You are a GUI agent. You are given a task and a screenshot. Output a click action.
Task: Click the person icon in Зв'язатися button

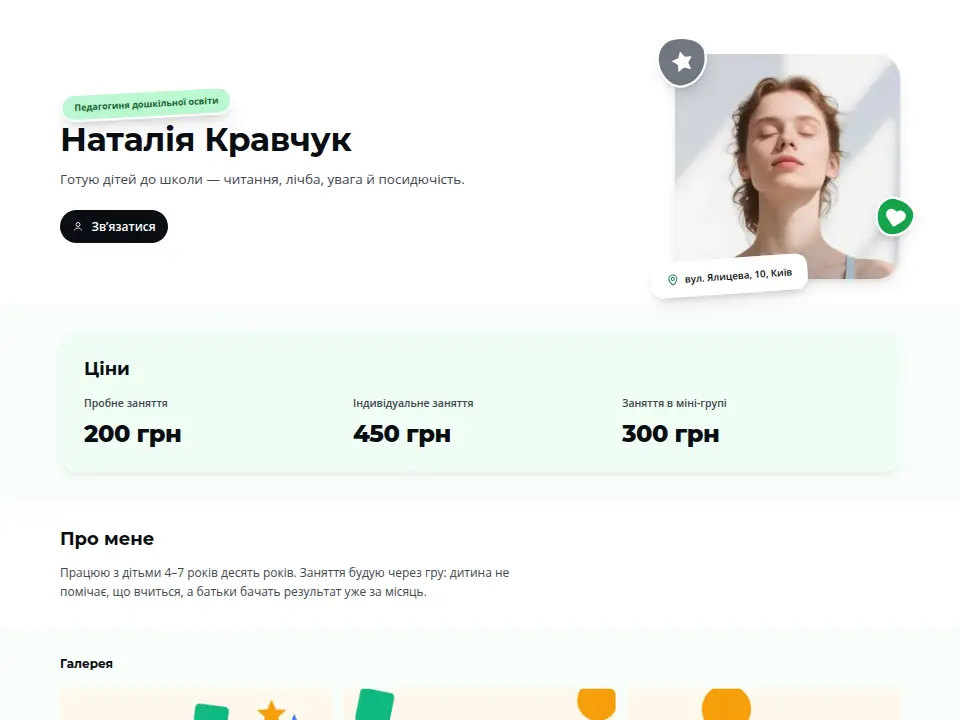coord(78,227)
